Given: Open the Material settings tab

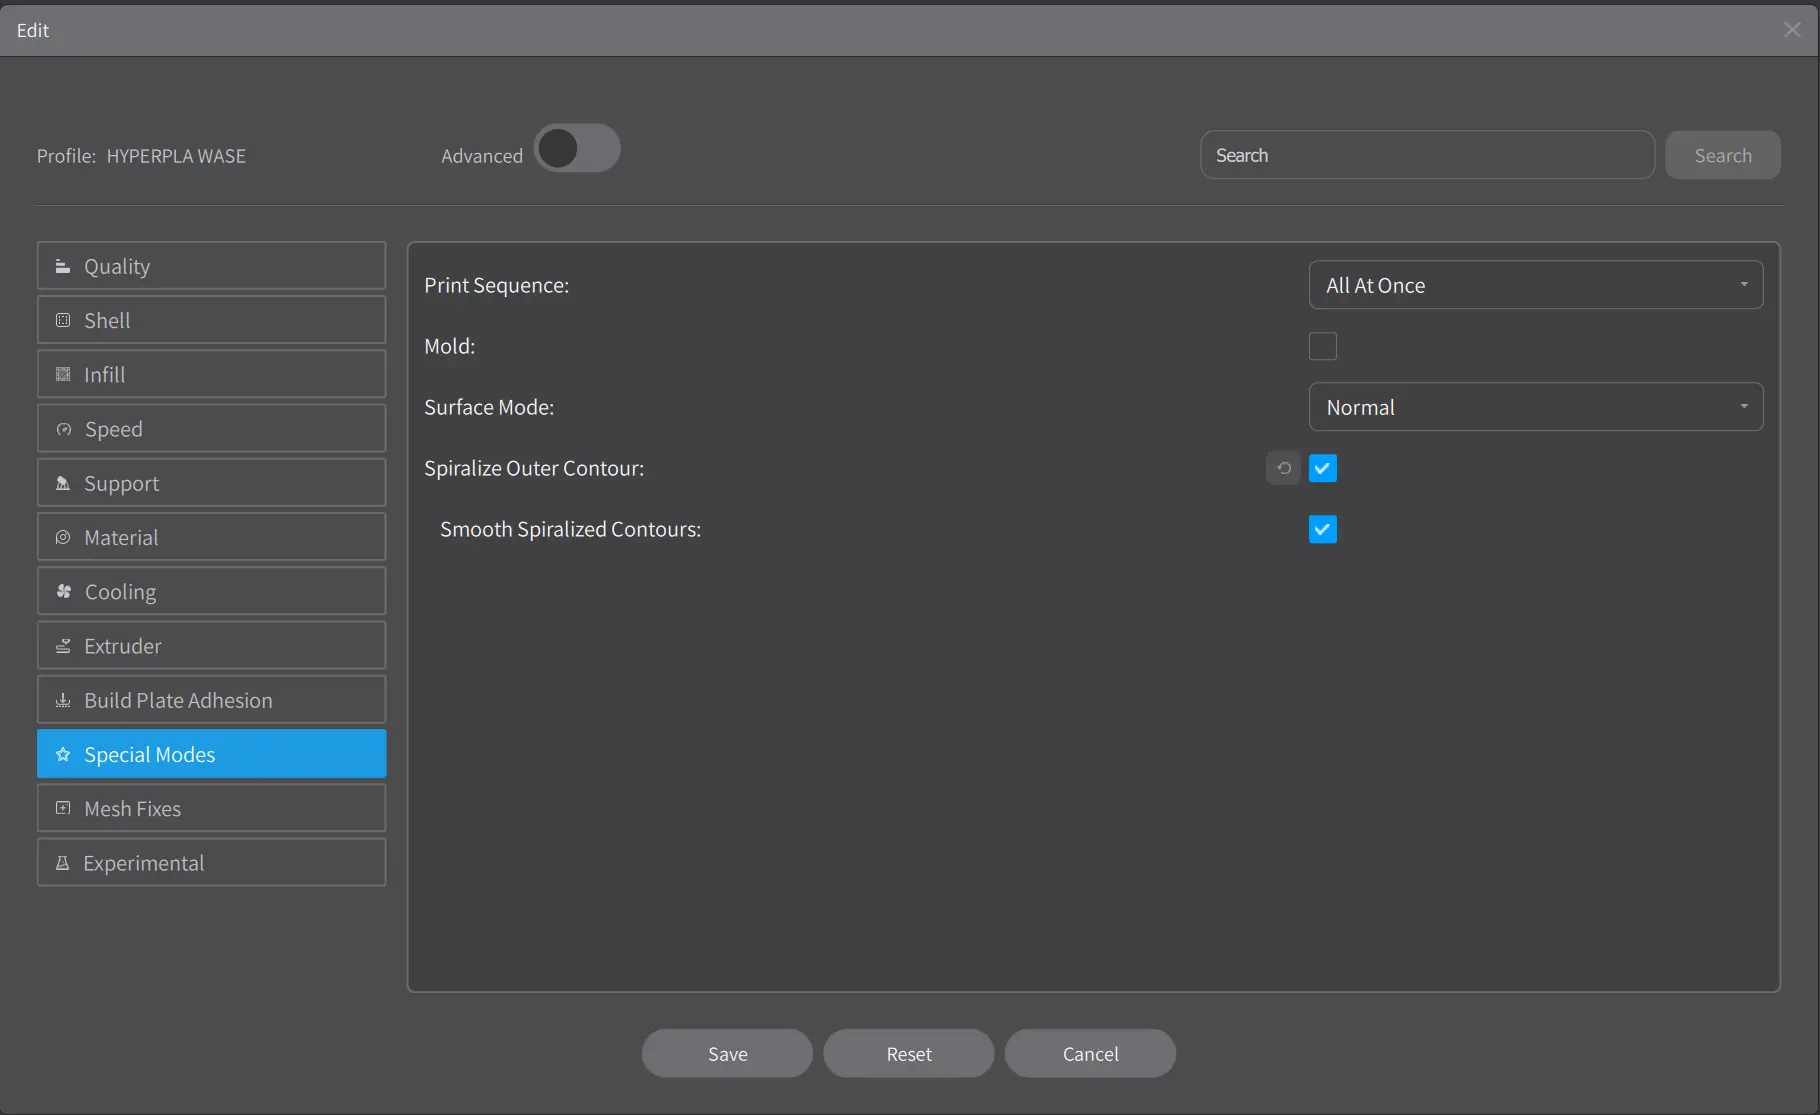Looking at the screenshot, I should coord(211,537).
